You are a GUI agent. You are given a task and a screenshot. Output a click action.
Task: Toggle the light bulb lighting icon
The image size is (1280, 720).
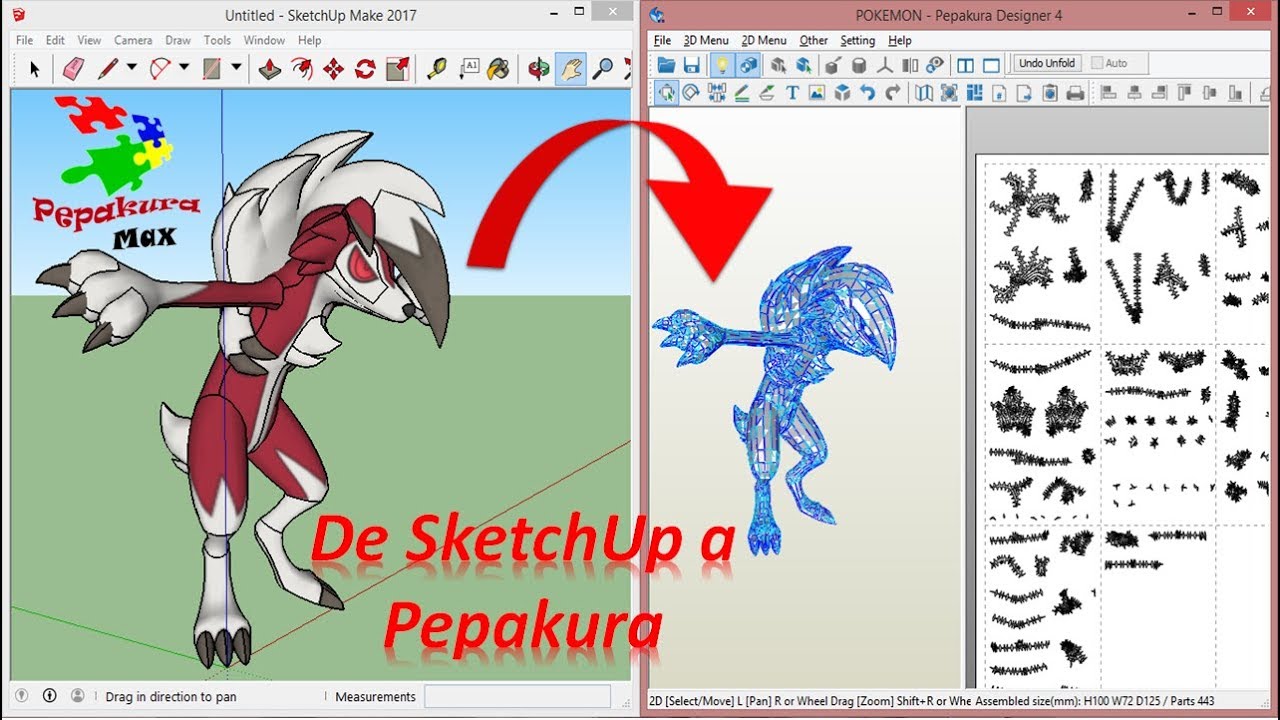[x=721, y=65]
